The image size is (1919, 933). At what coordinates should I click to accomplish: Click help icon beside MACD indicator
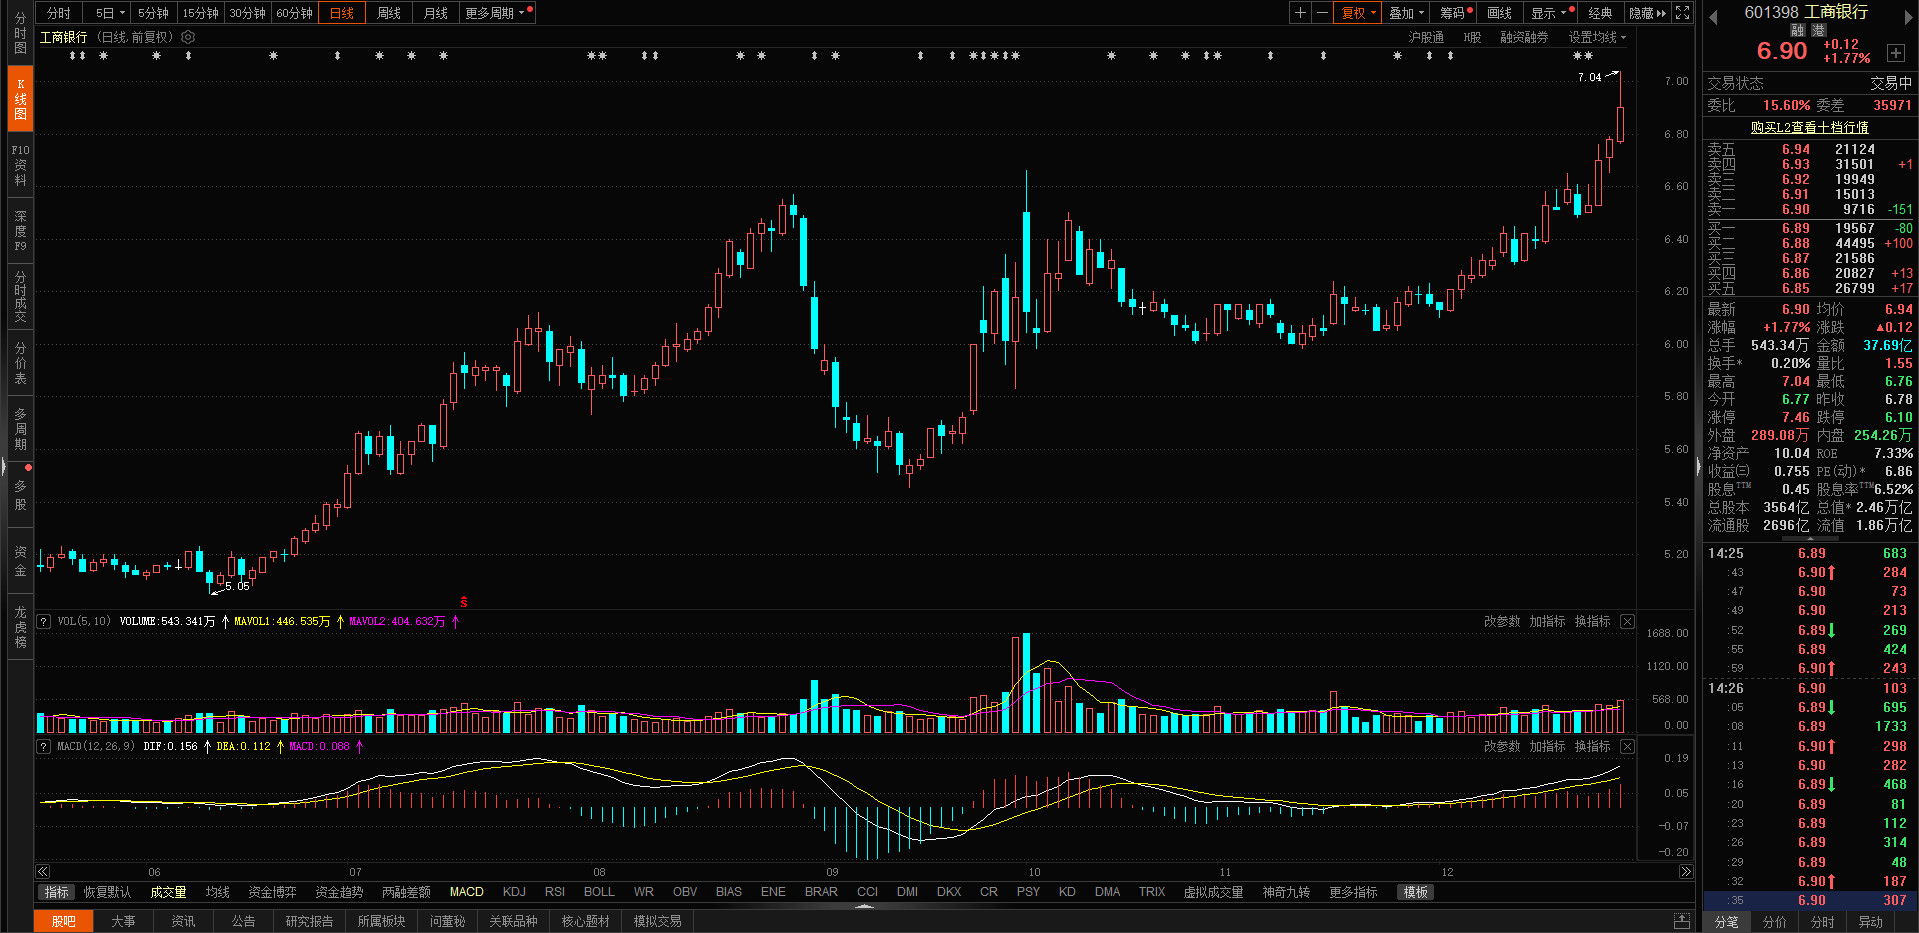tap(43, 746)
